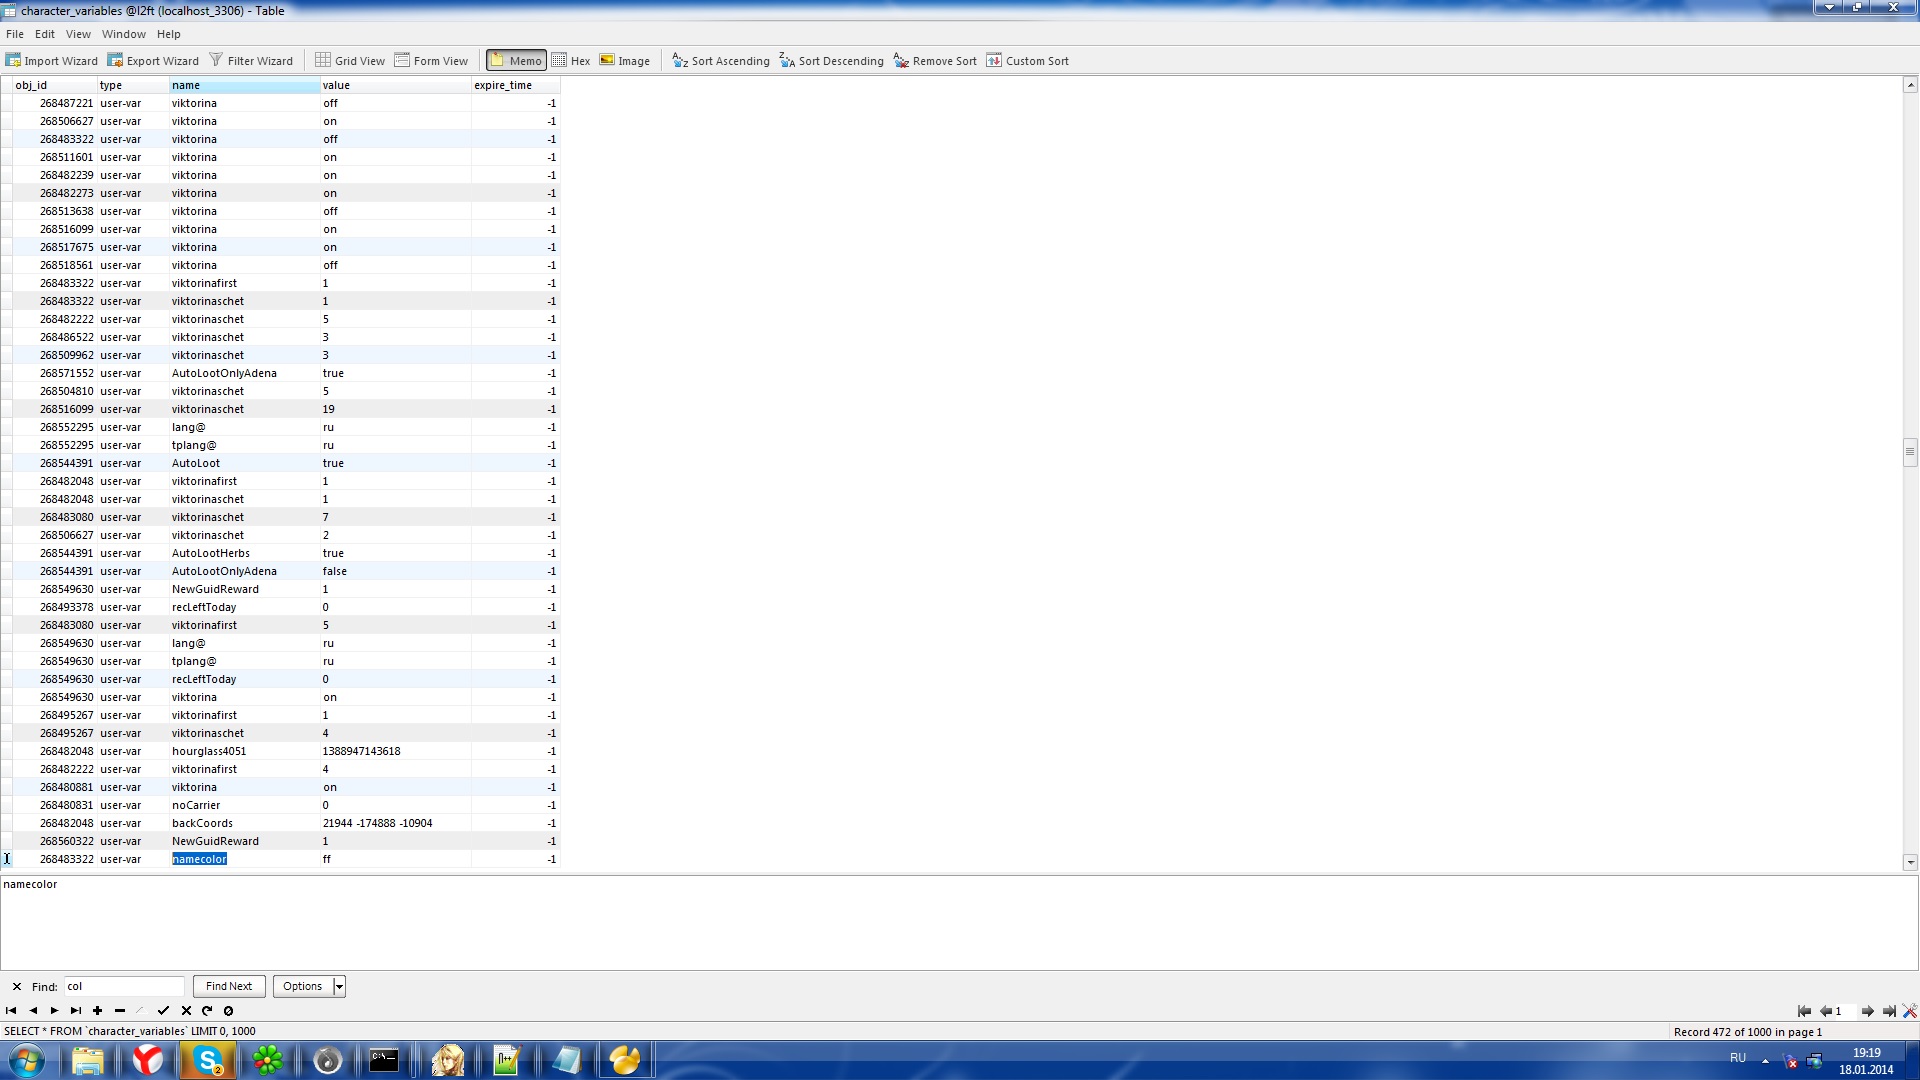Switch to Form View
The height and width of the screenshot is (1080, 1920).
431,61
